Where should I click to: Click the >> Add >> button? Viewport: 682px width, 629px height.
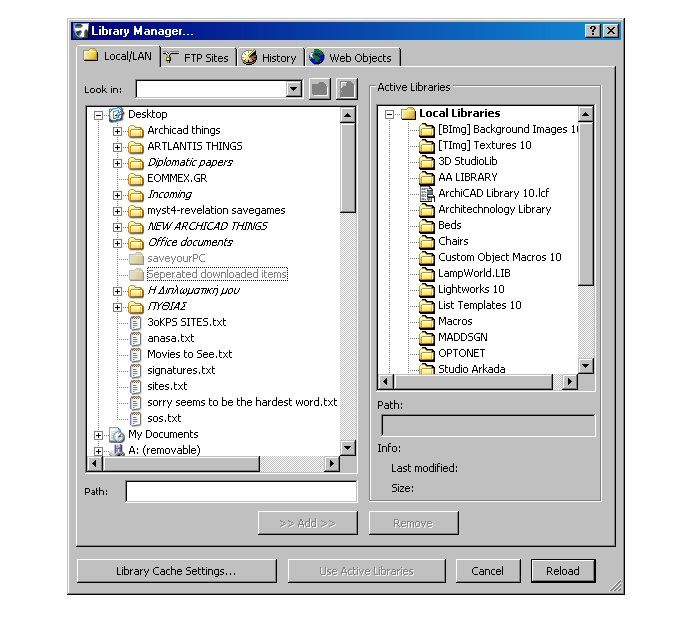pos(308,523)
